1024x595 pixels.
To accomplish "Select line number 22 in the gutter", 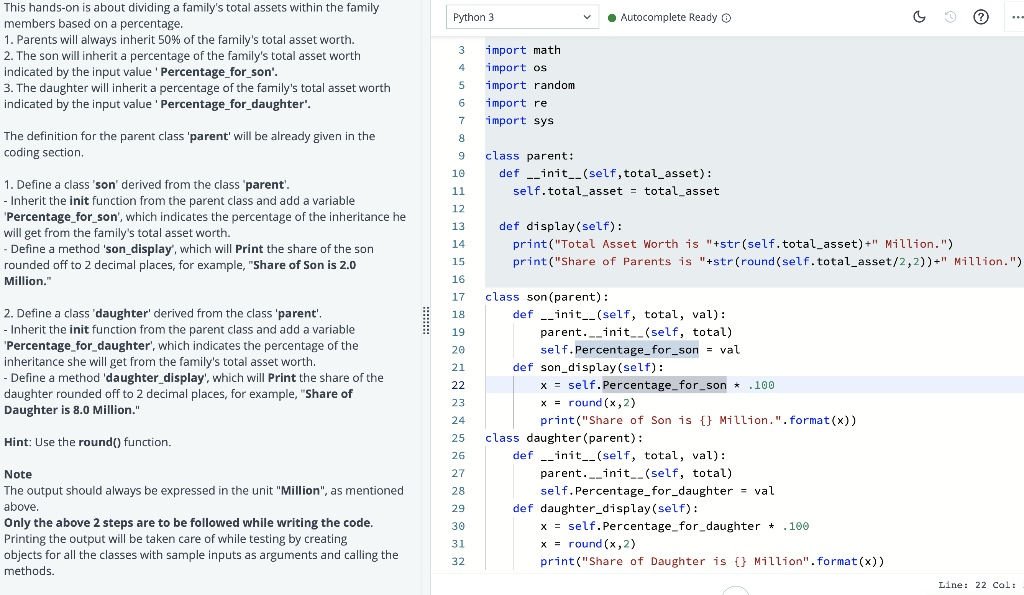I will point(458,385).
